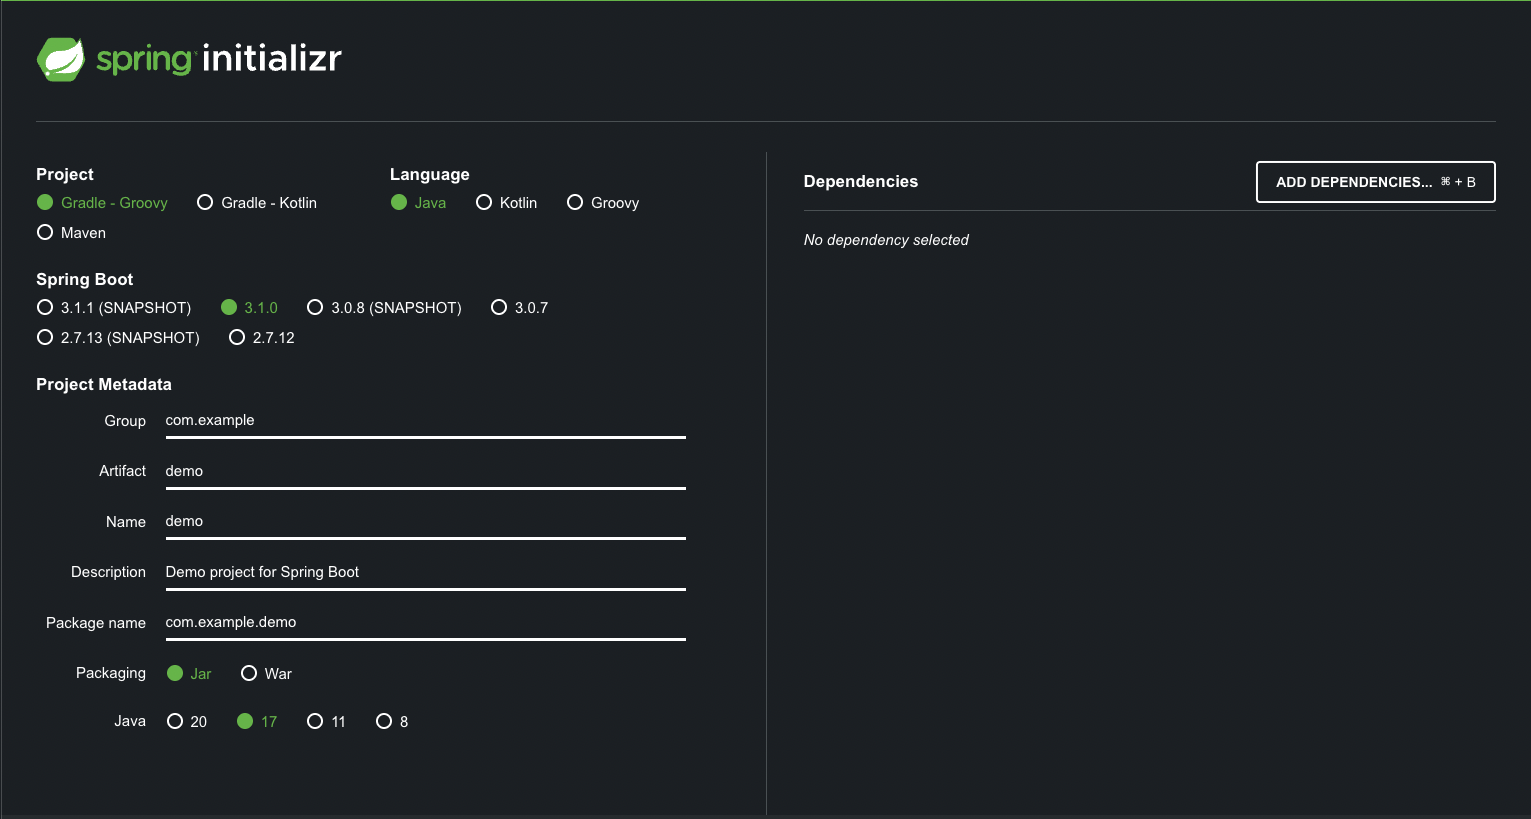Select Spring Boot version 3.0.7
The image size is (1531, 819).
pyautogui.click(x=519, y=308)
